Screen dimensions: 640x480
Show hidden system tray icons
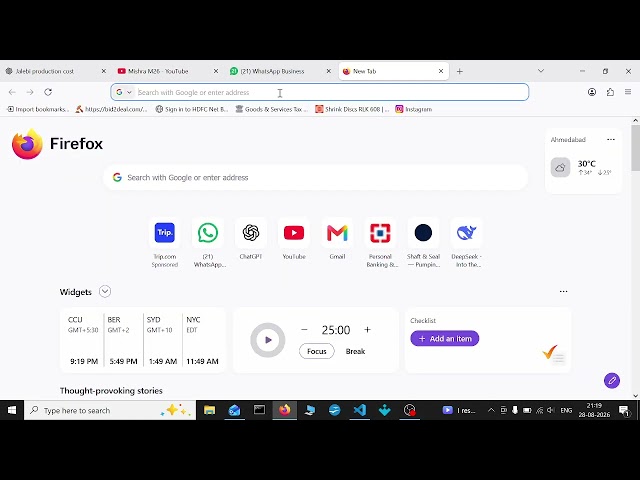tap(491, 411)
